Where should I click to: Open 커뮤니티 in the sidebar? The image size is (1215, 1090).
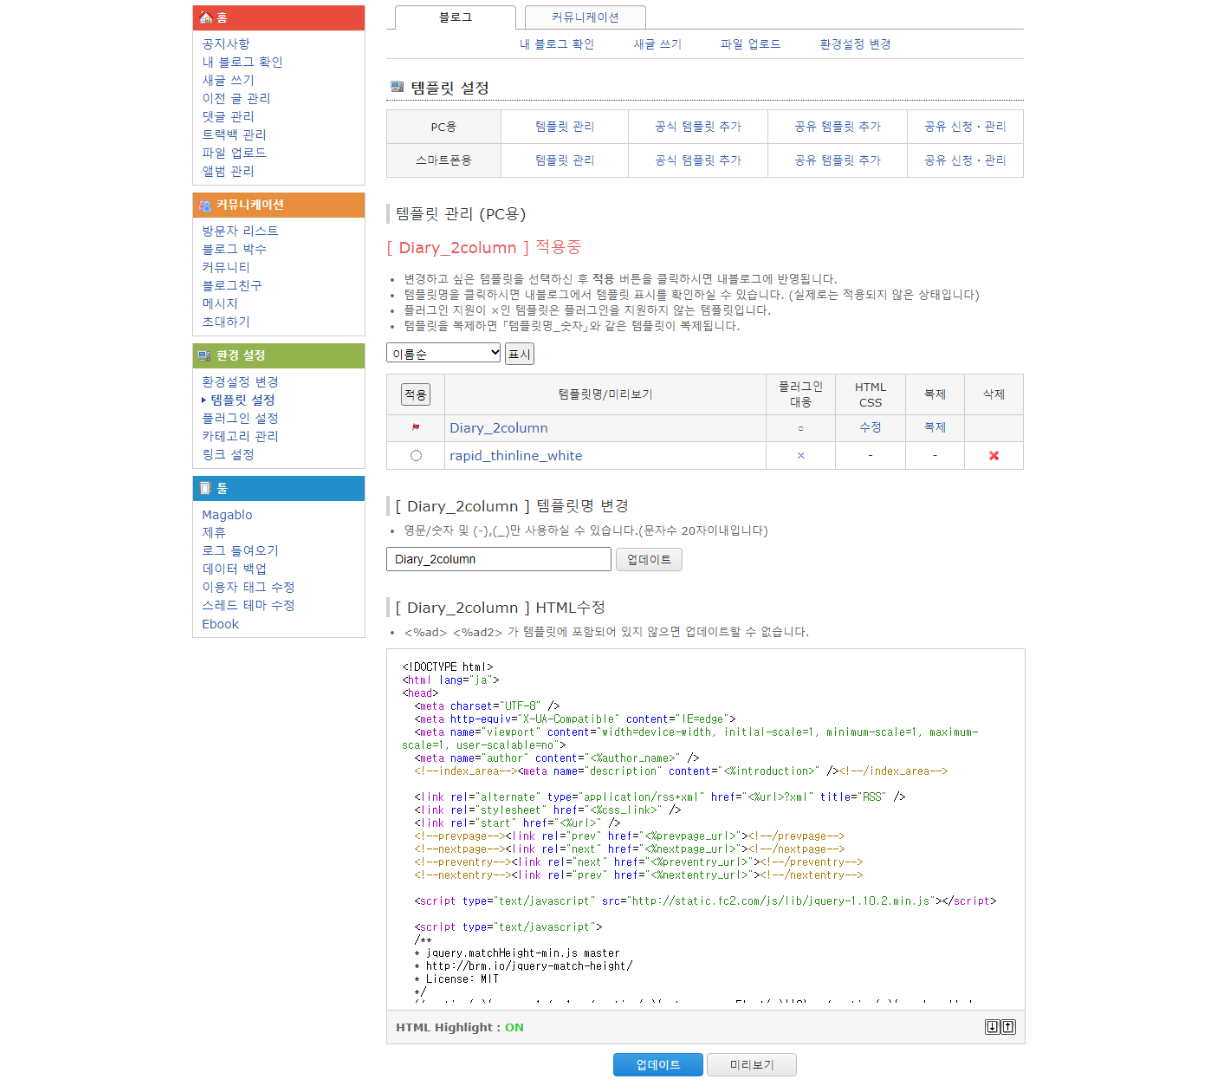tap(226, 268)
